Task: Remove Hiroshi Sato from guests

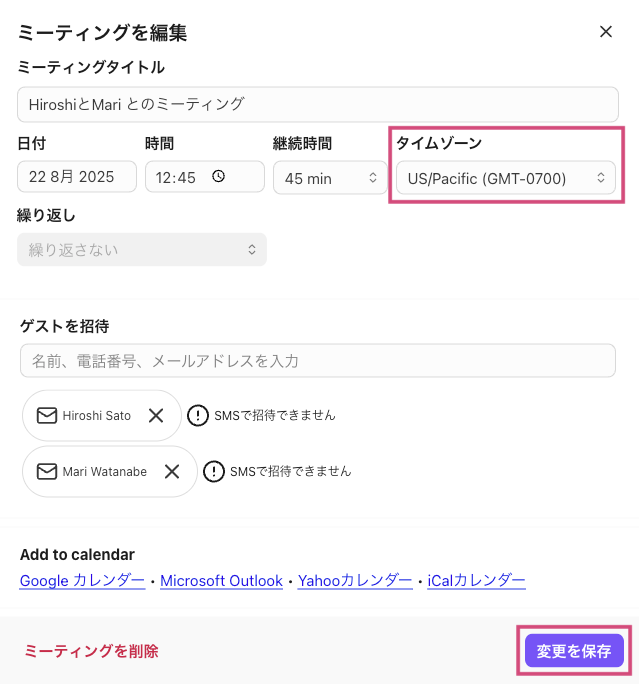Action: [x=156, y=416]
